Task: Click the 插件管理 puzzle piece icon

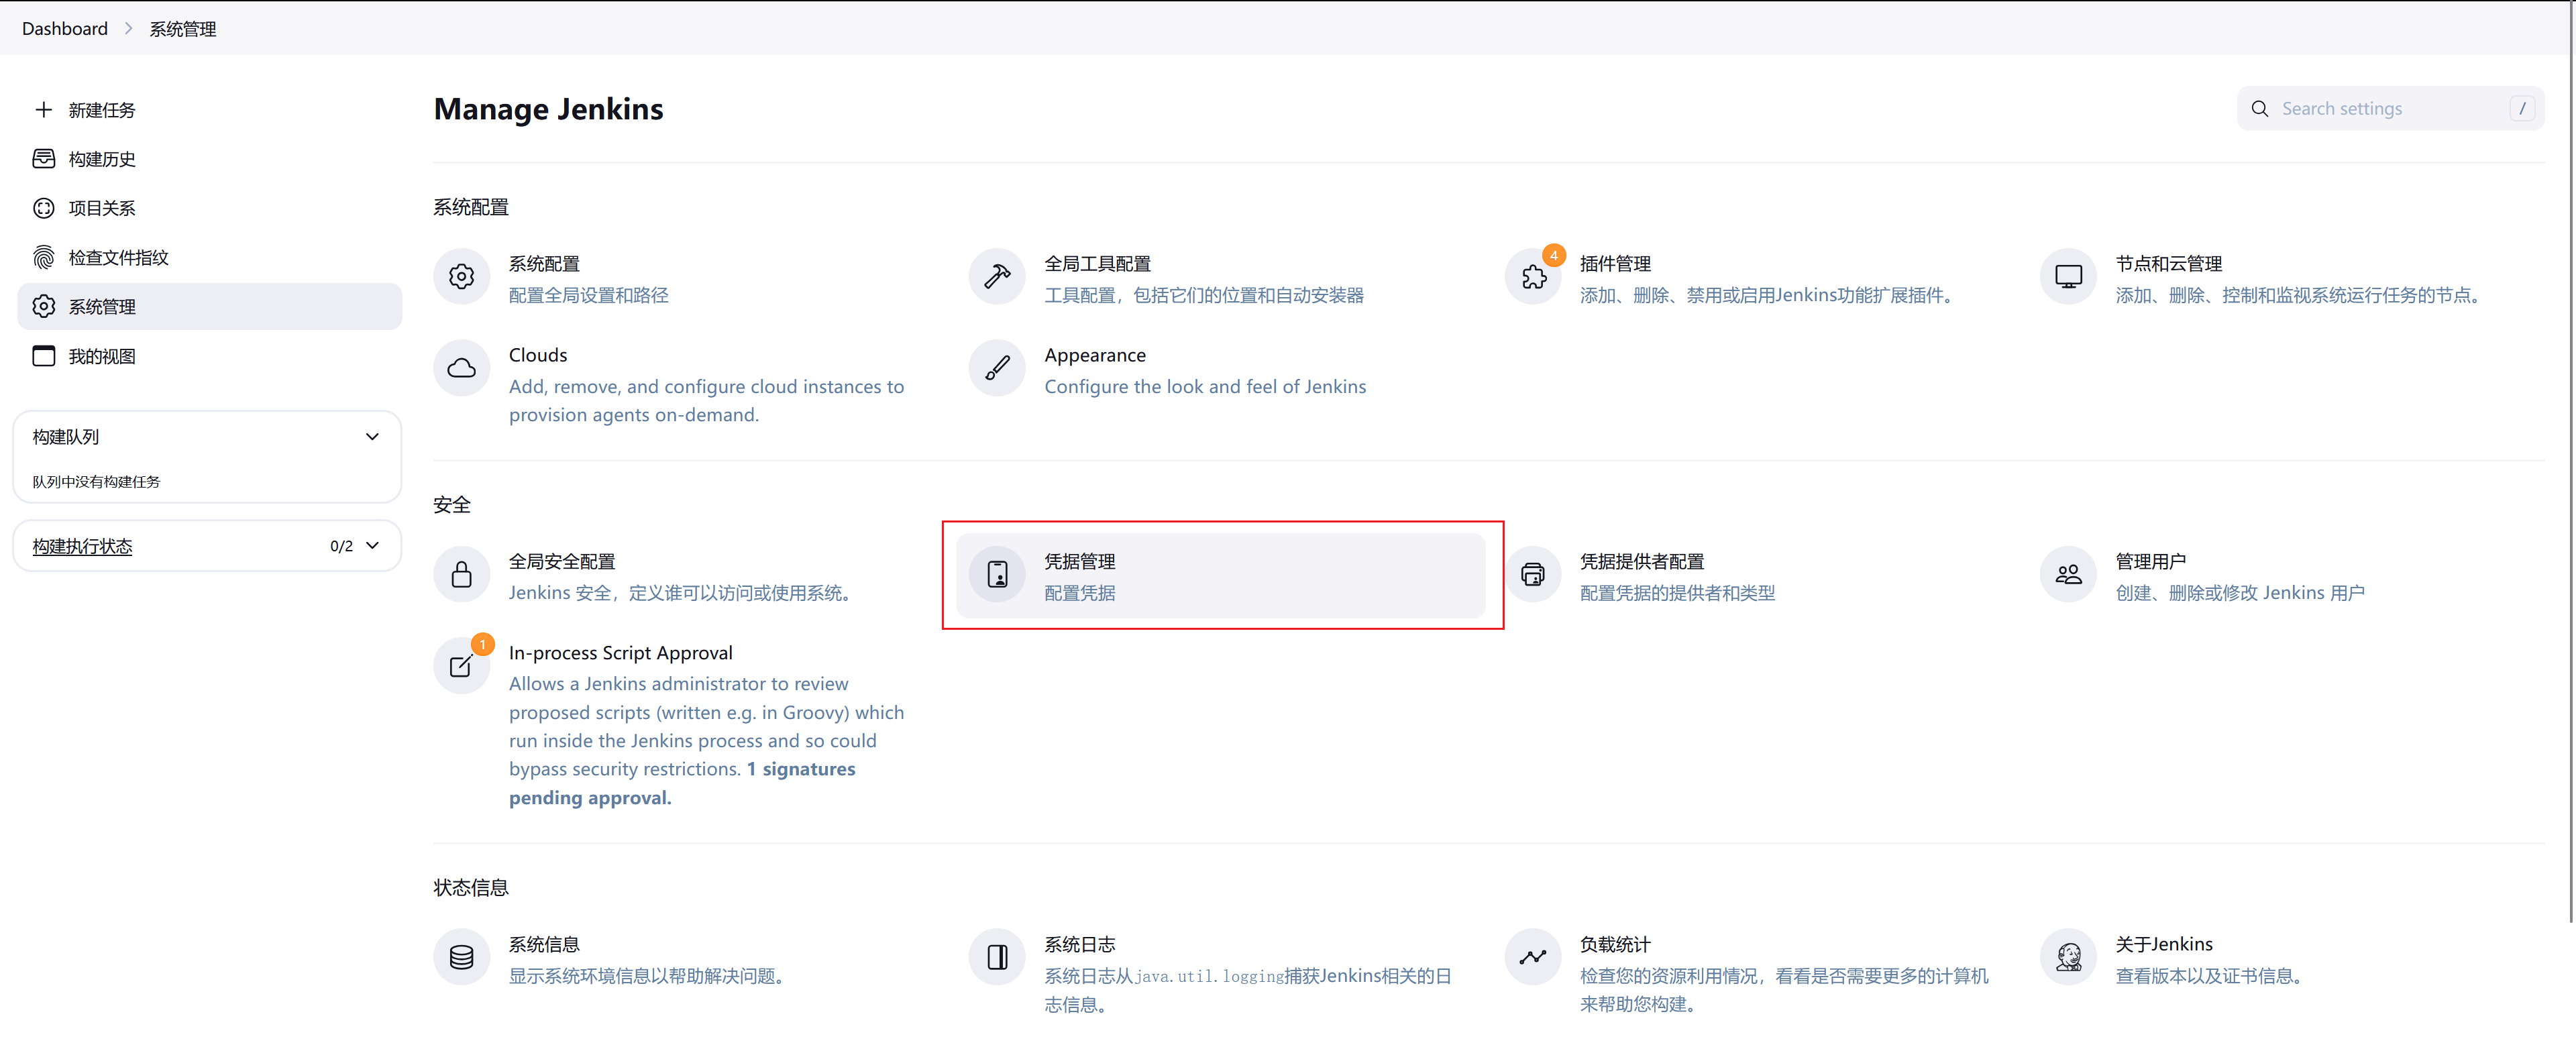Action: [1533, 277]
